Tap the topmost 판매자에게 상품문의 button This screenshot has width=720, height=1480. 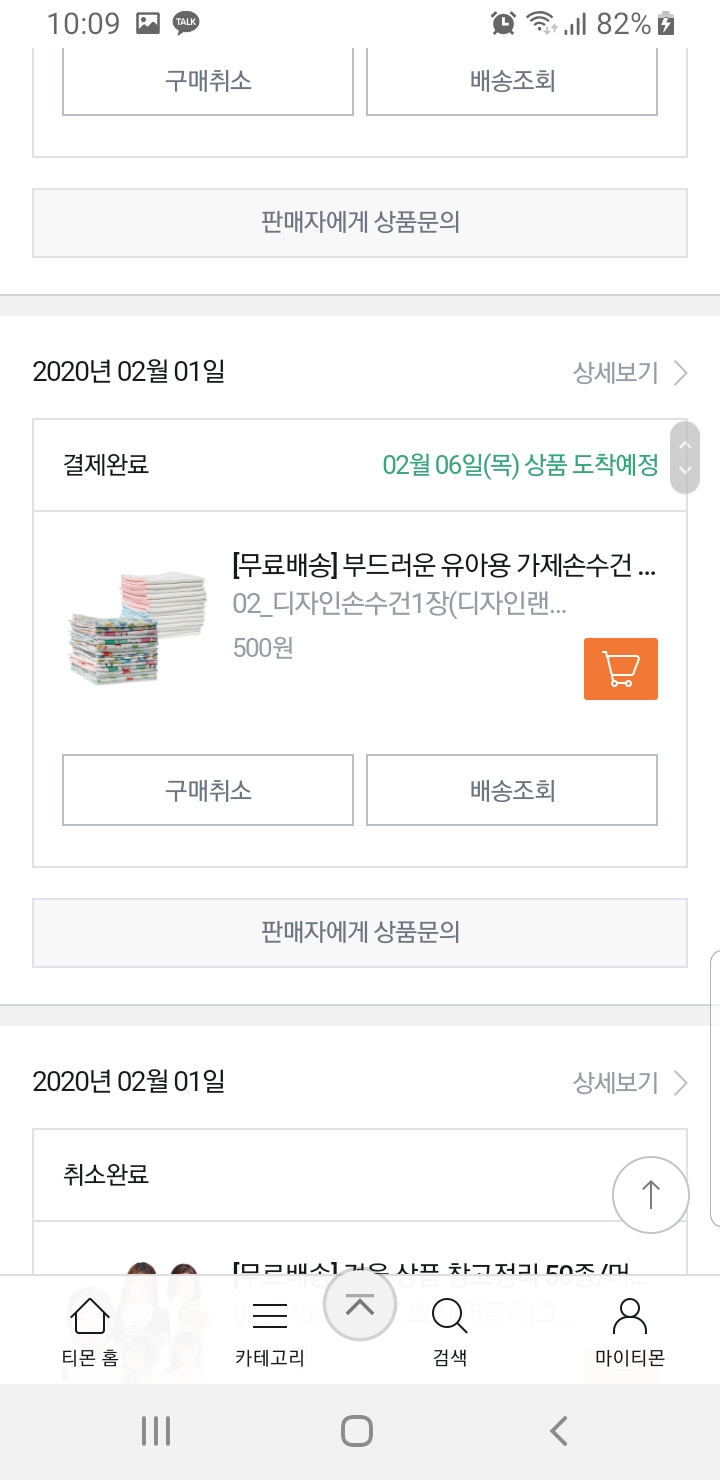tap(360, 223)
